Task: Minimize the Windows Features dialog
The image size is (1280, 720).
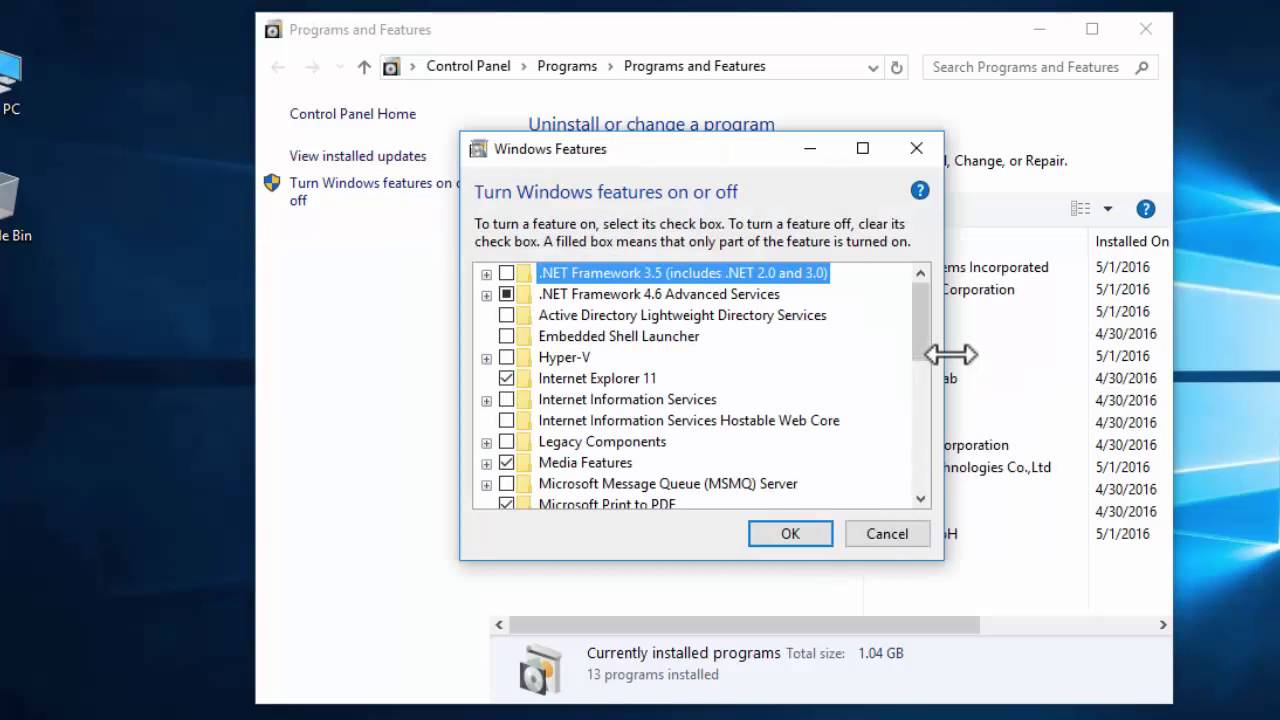Action: [x=810, y=148]
